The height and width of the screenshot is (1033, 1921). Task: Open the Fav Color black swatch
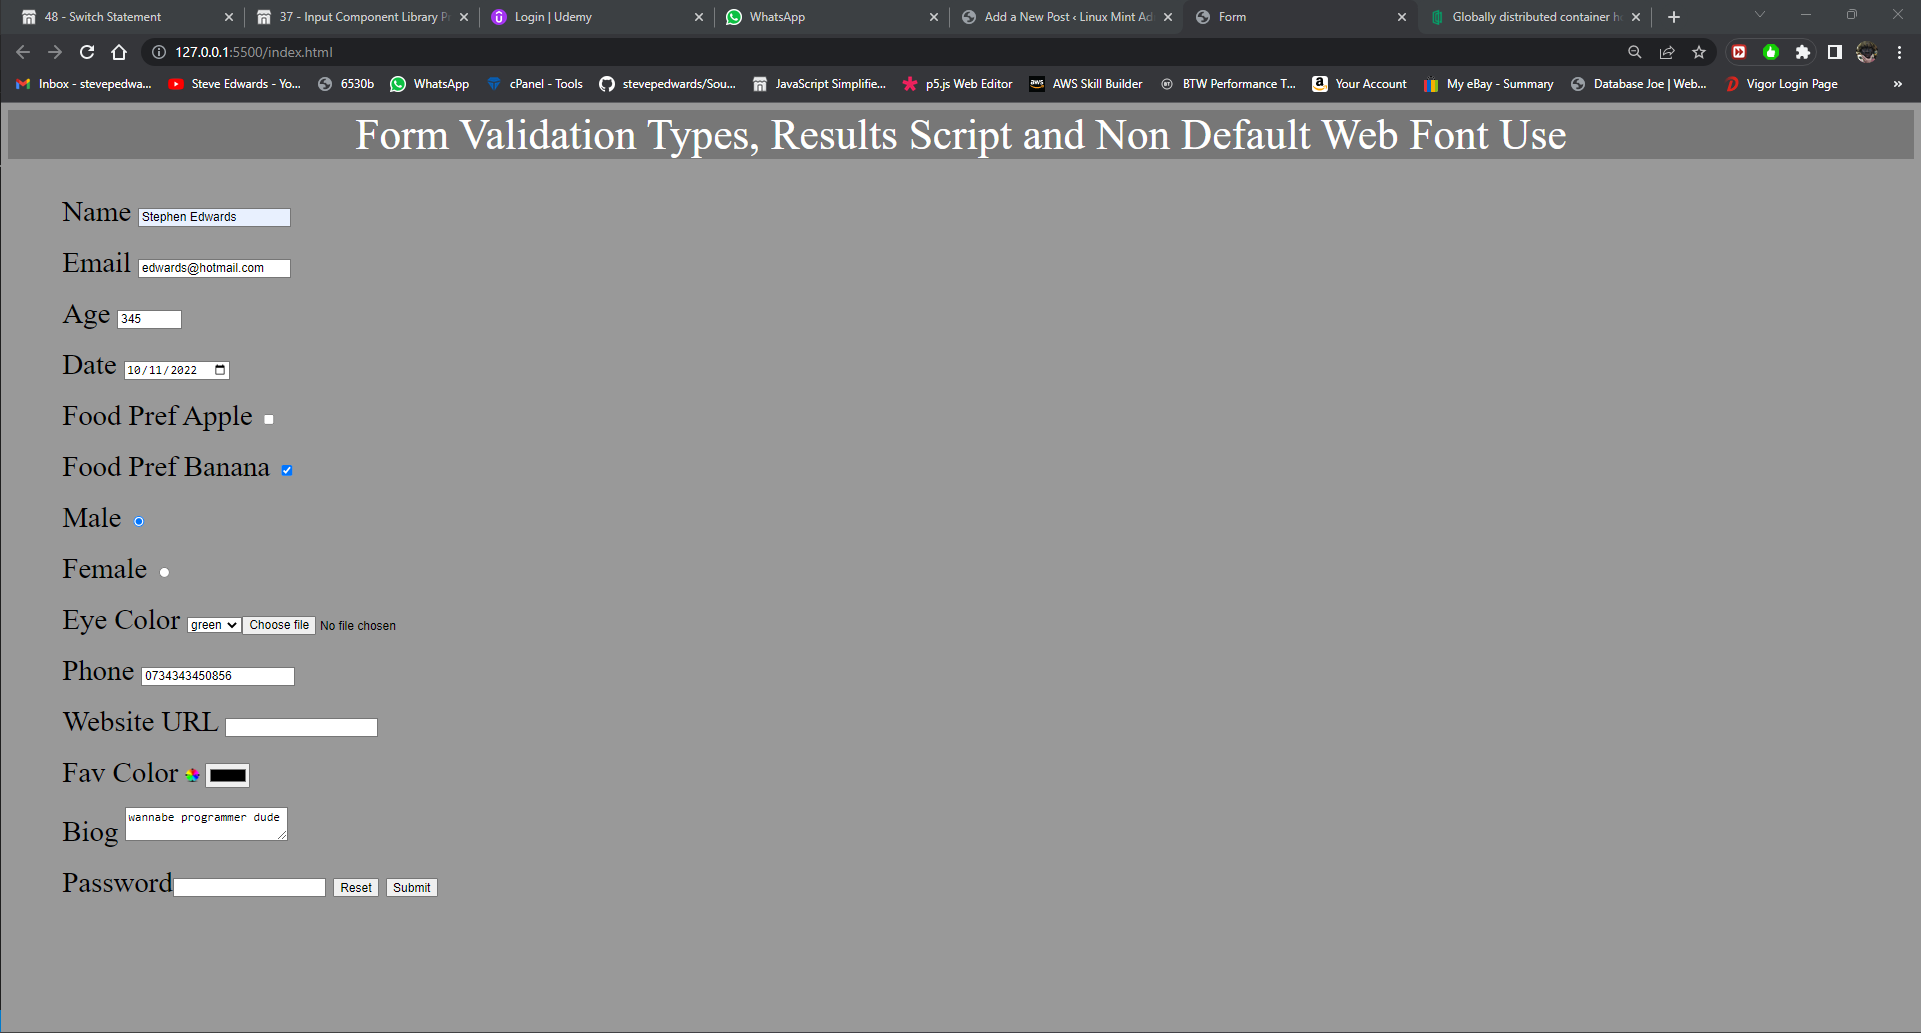(x=227, y=775)
